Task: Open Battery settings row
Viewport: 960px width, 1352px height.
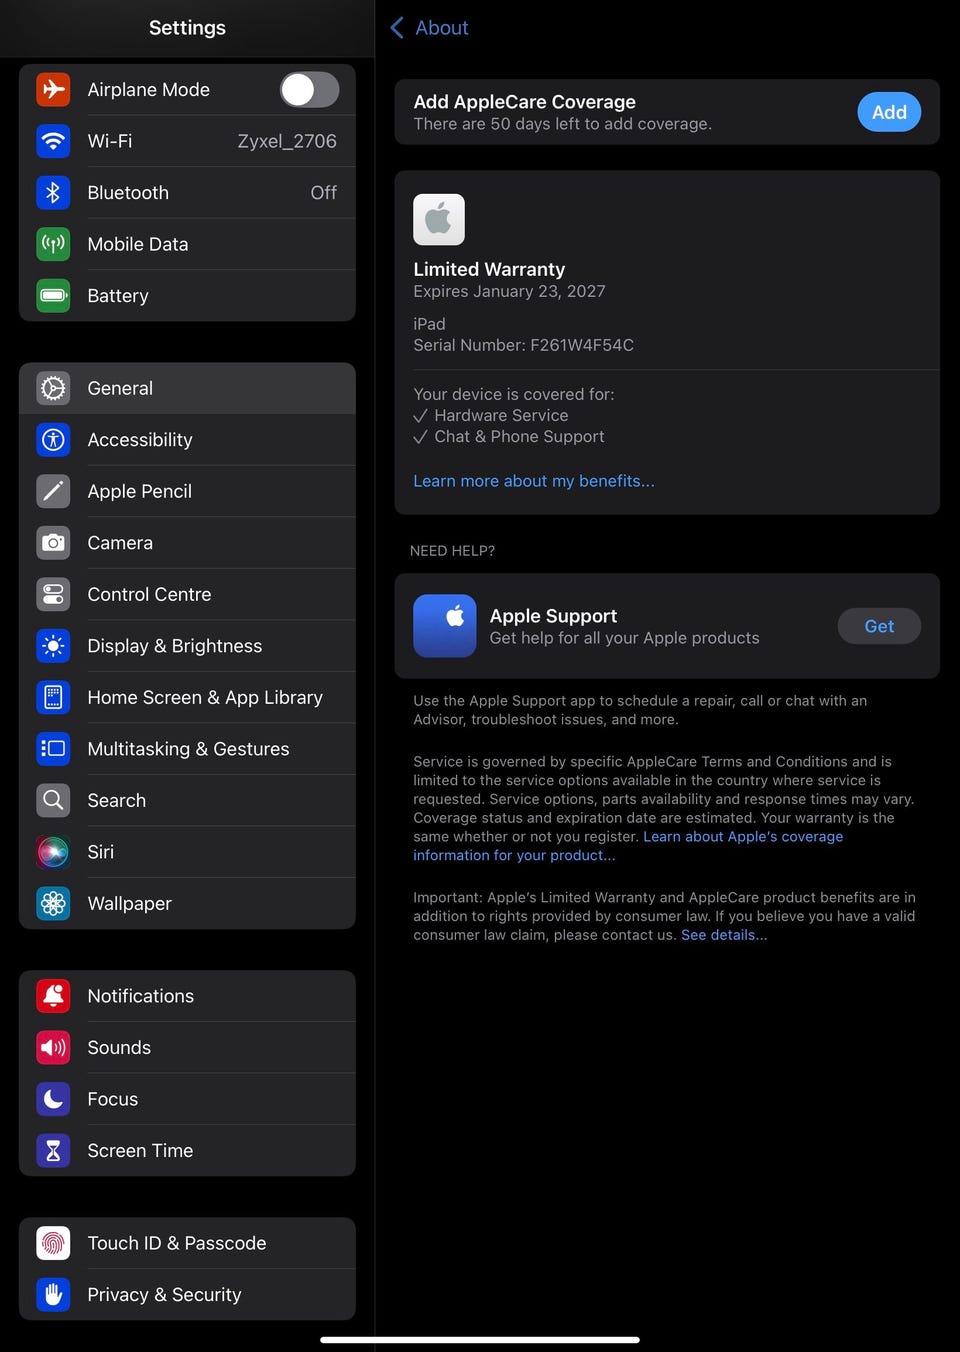Action: [187, 296]
